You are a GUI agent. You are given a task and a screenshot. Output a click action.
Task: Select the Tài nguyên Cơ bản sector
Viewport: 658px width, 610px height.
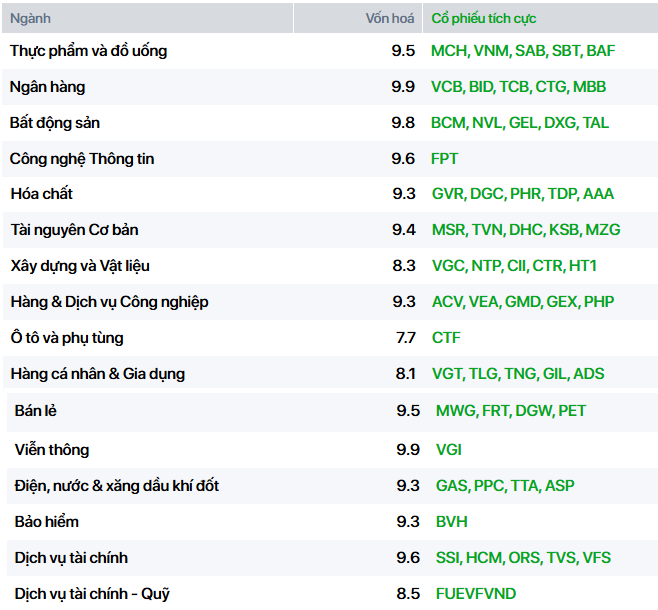[x=75, y=230]
